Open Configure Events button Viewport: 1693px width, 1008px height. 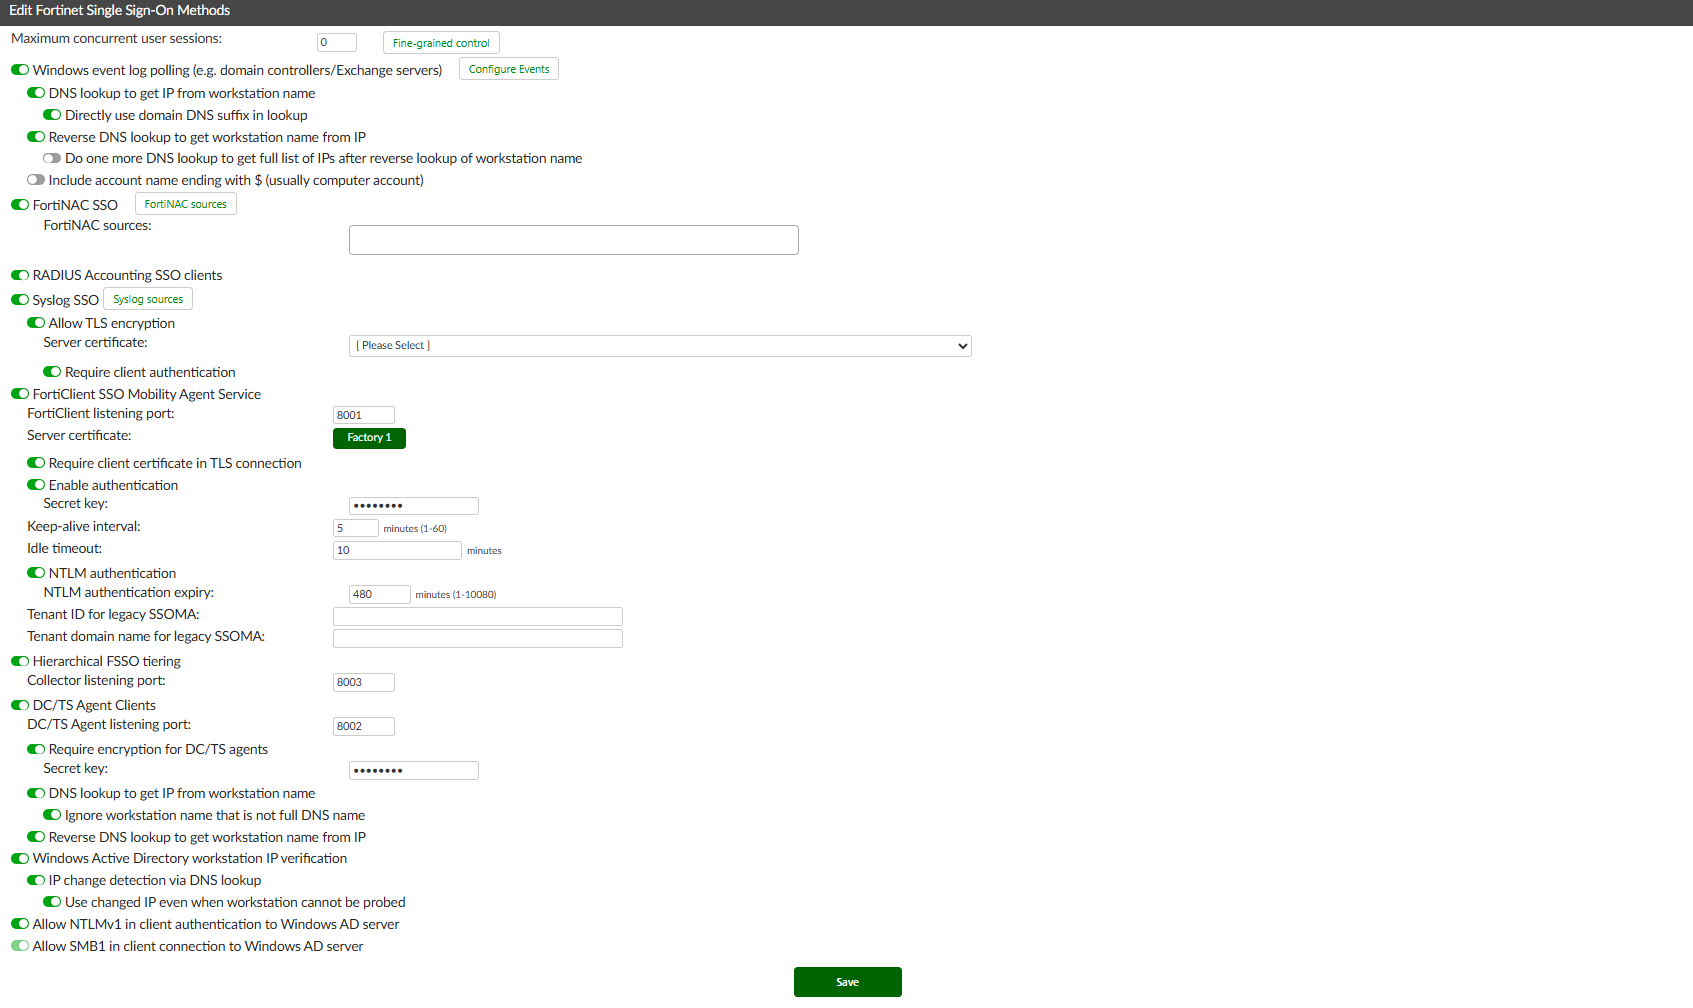pyautogui.click(x=509, y=69)
